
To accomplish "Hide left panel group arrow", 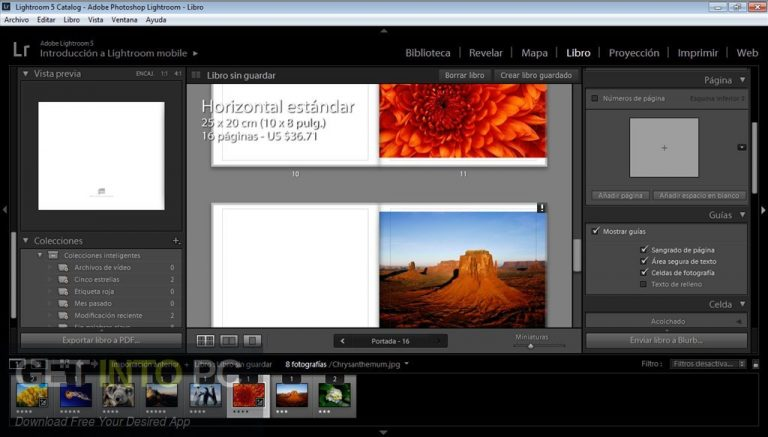I will 4,210.
